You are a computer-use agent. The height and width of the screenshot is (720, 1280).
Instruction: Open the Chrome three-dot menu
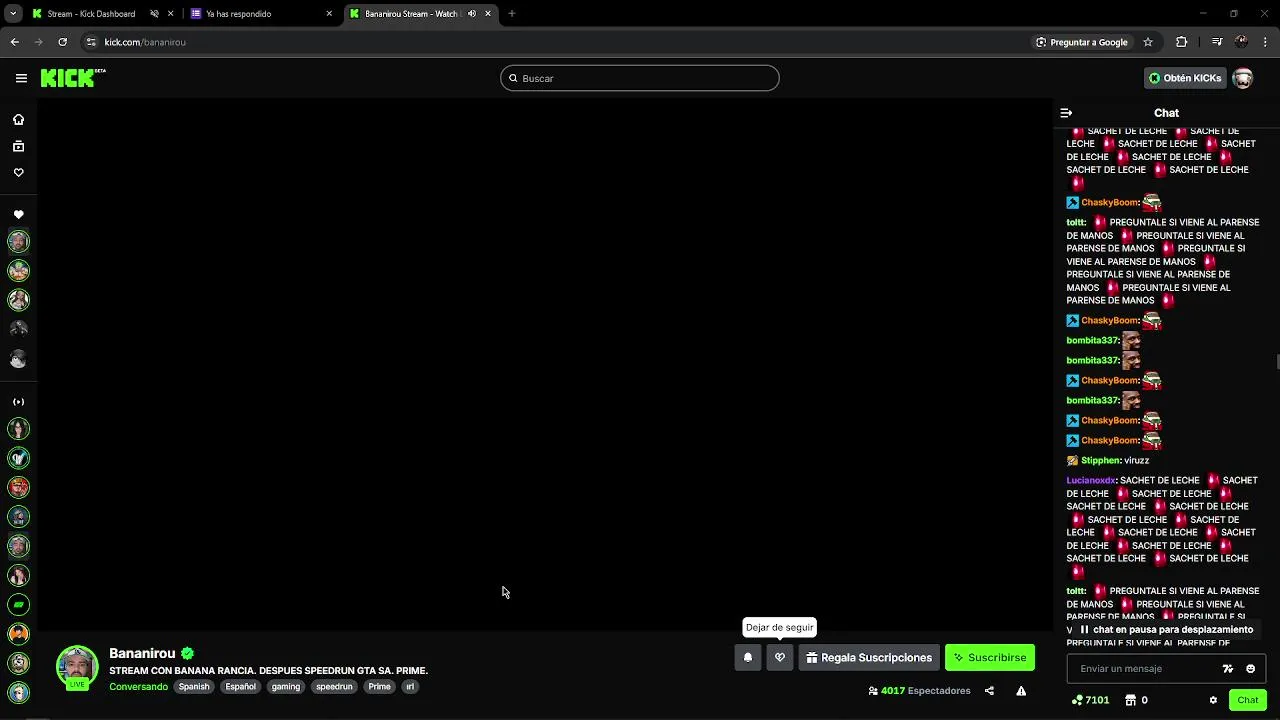tap(1266, 42)
